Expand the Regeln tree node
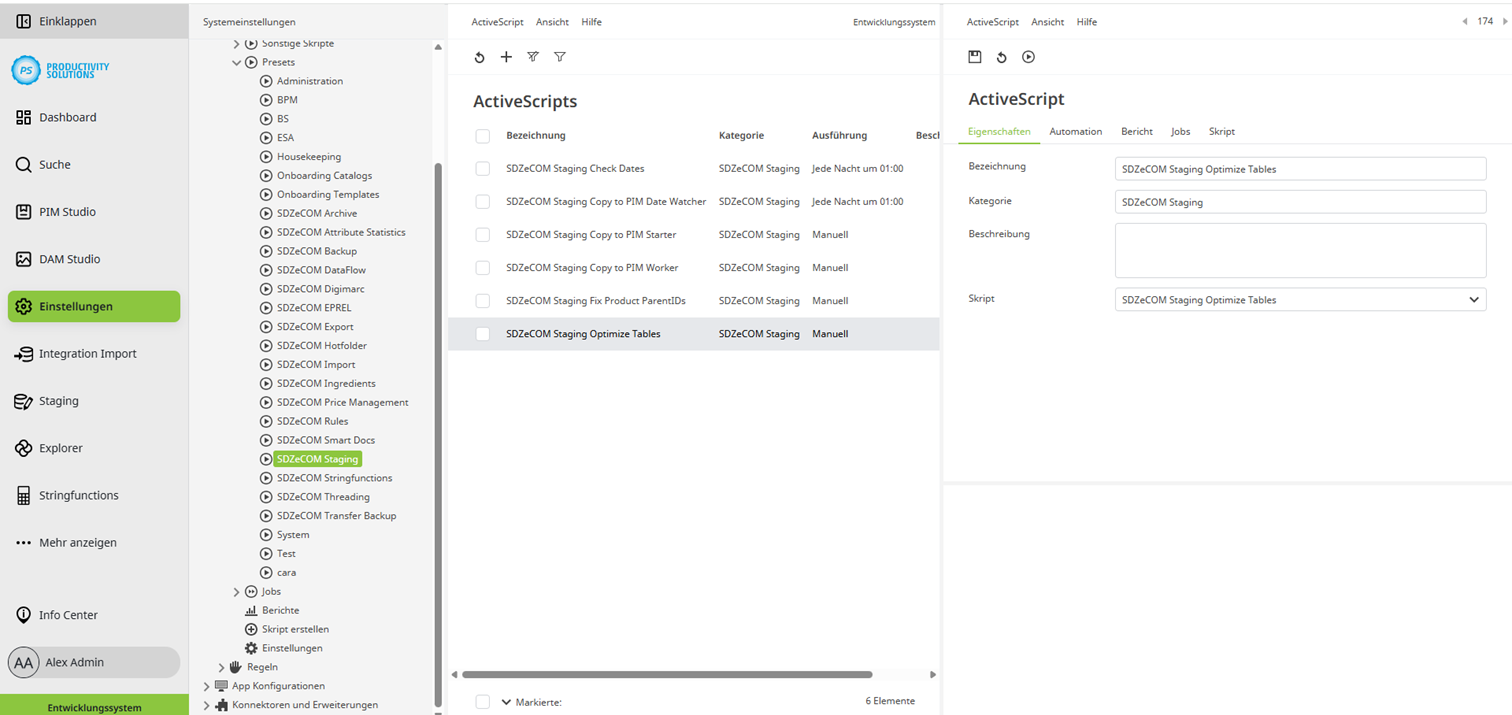 click(x=222, y=667)
